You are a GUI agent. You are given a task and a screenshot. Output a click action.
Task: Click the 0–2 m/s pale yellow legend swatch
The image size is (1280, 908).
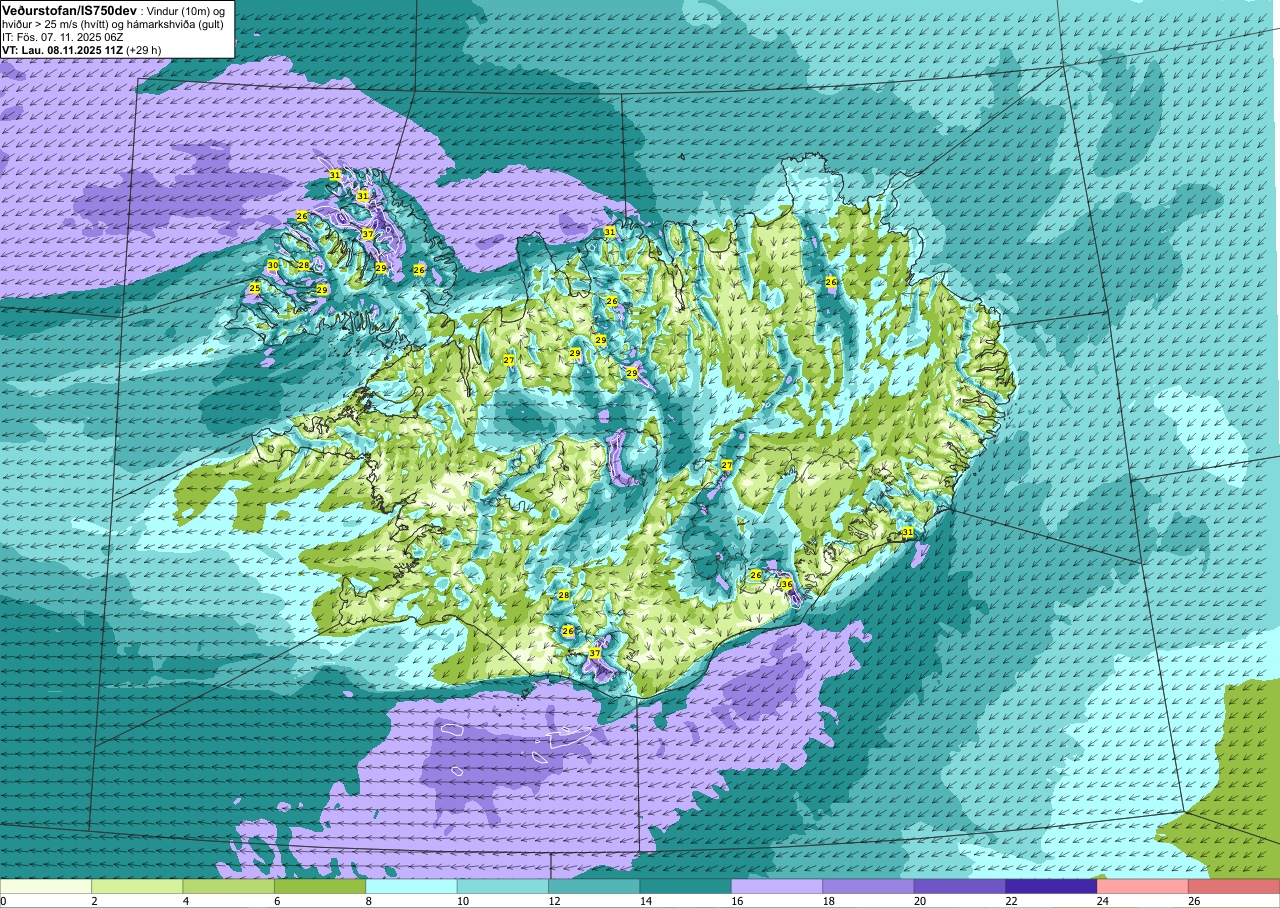point(46,886)
